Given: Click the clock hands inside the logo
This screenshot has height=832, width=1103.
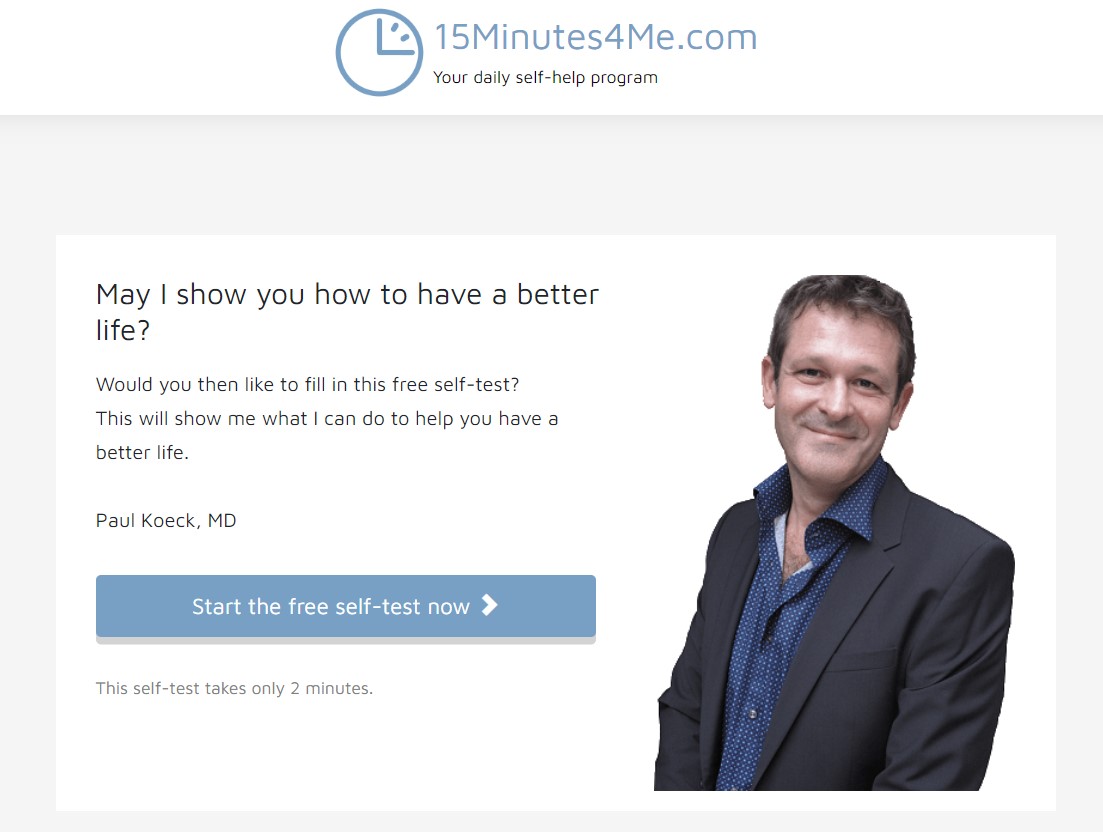Looking at the screenshot, I should click(x=393, y=38).
